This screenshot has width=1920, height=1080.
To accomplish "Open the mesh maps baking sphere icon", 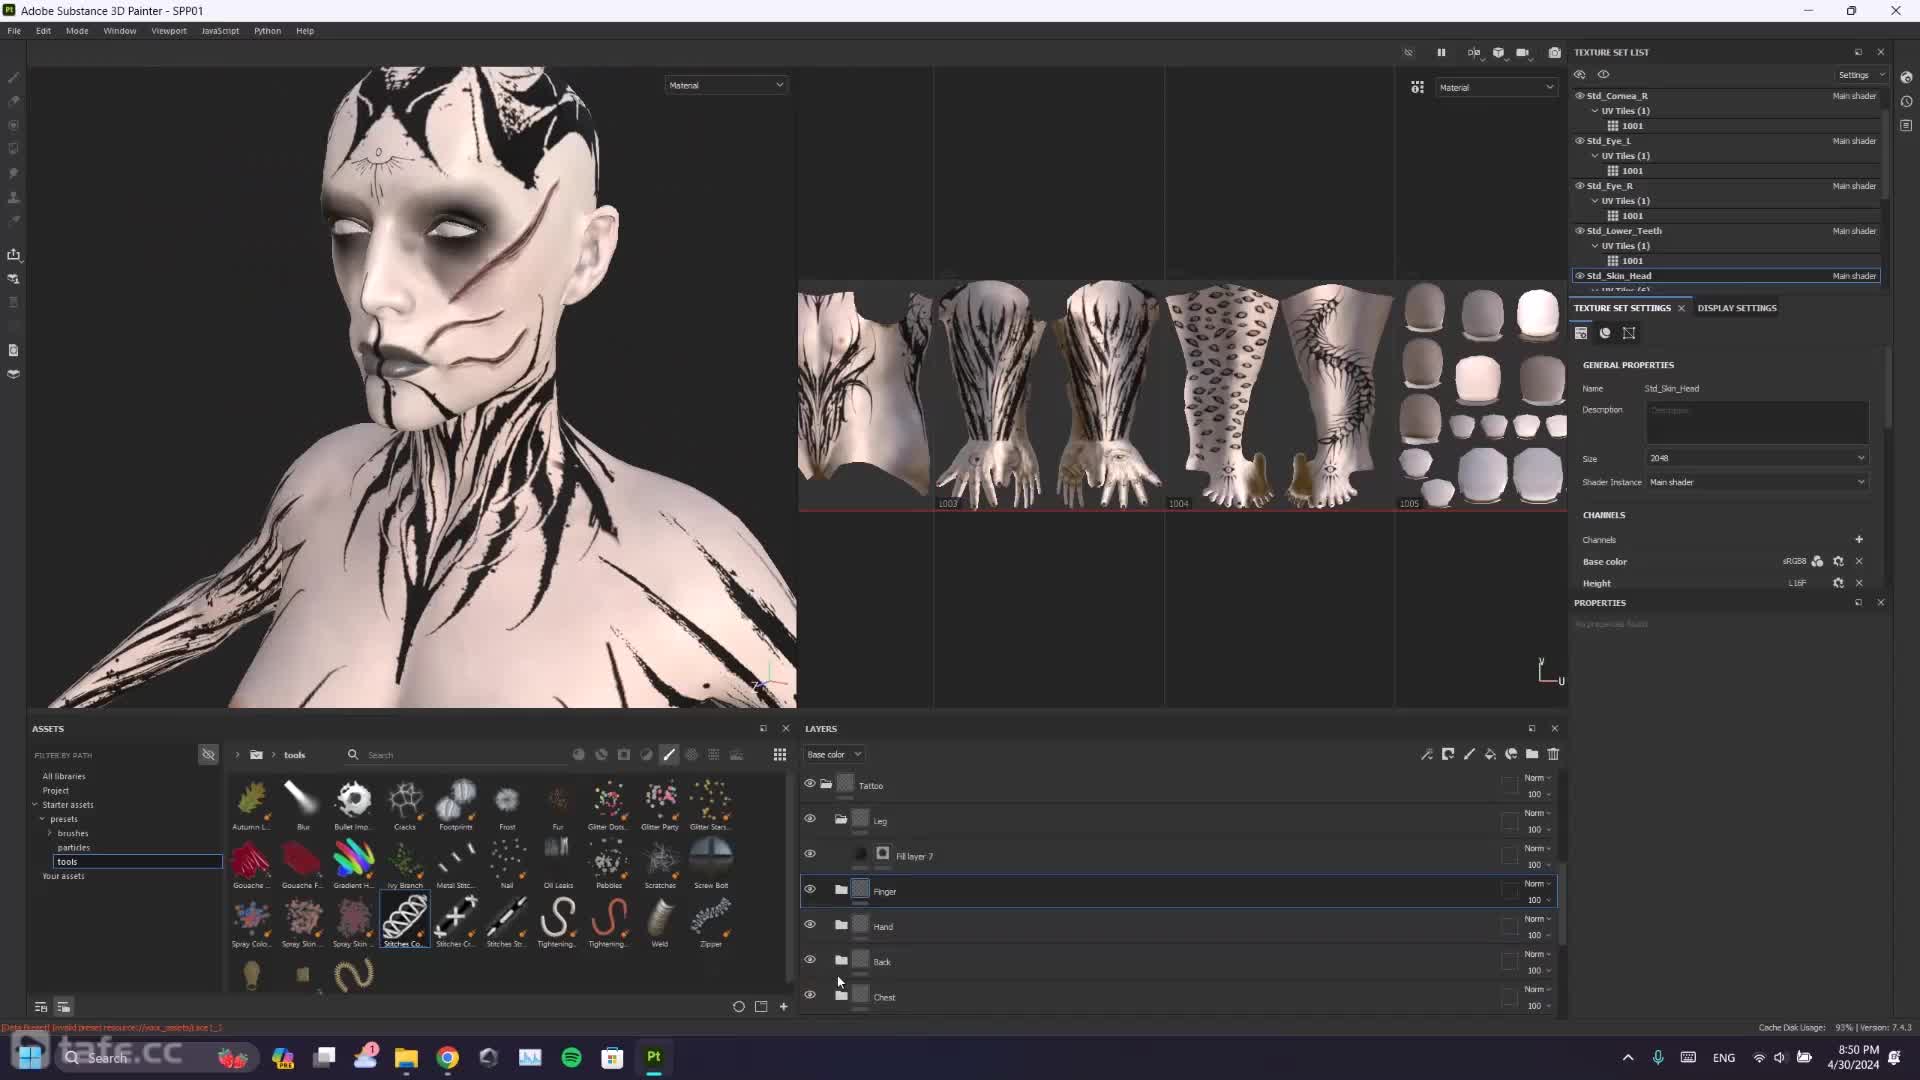I will tap(1605, 333).
